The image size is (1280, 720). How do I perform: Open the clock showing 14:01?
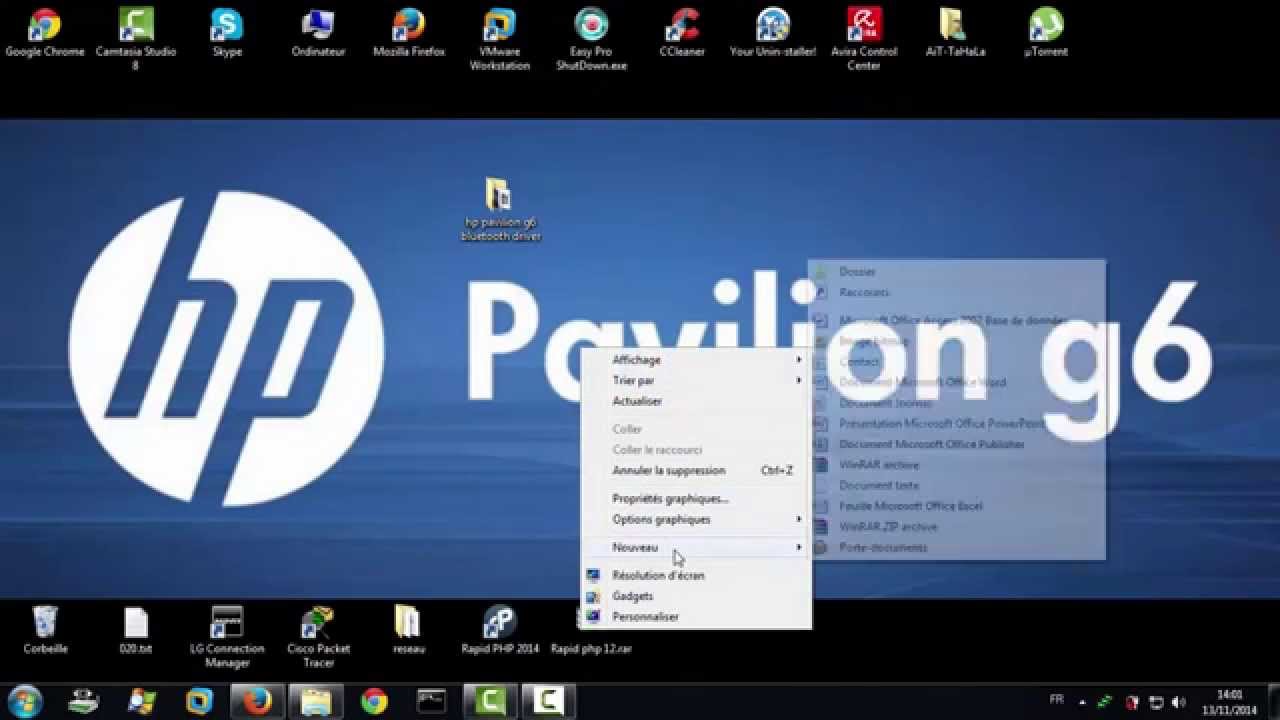[x=1229, y=702]
